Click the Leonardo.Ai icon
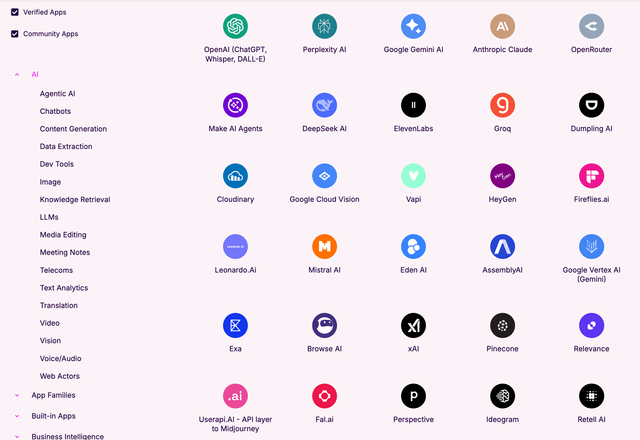 pyautogui.click(x=235, y=247)
